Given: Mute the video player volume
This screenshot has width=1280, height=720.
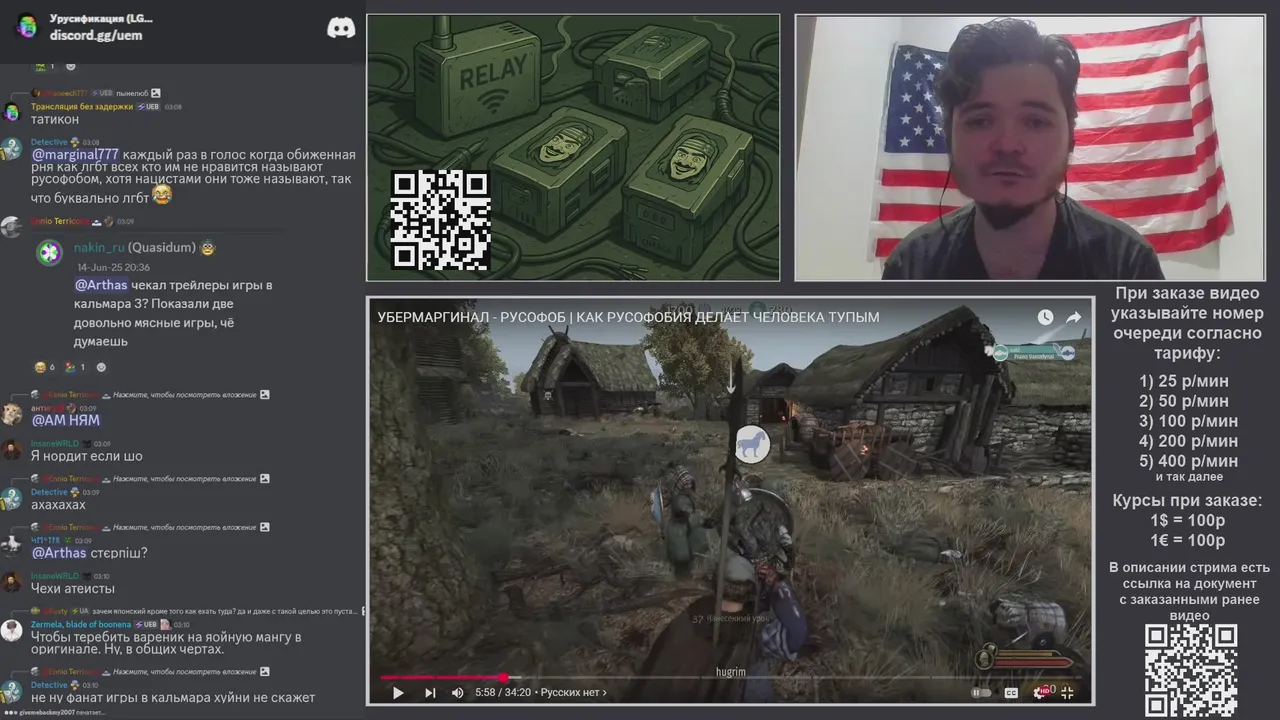Looking at the screenshot, I should tap(458, 692).
